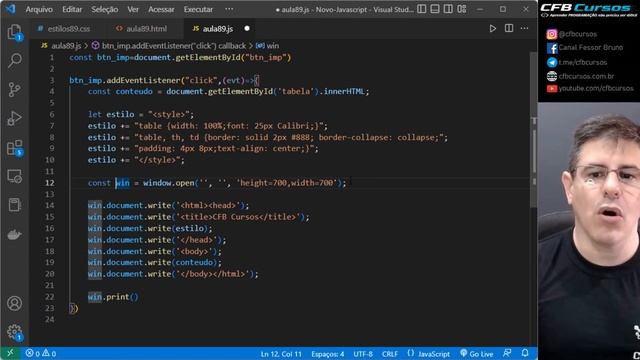The image size is (640, 360).
Task: Expand the hidden menus ellipsis
Action: (x=229, y=9)
